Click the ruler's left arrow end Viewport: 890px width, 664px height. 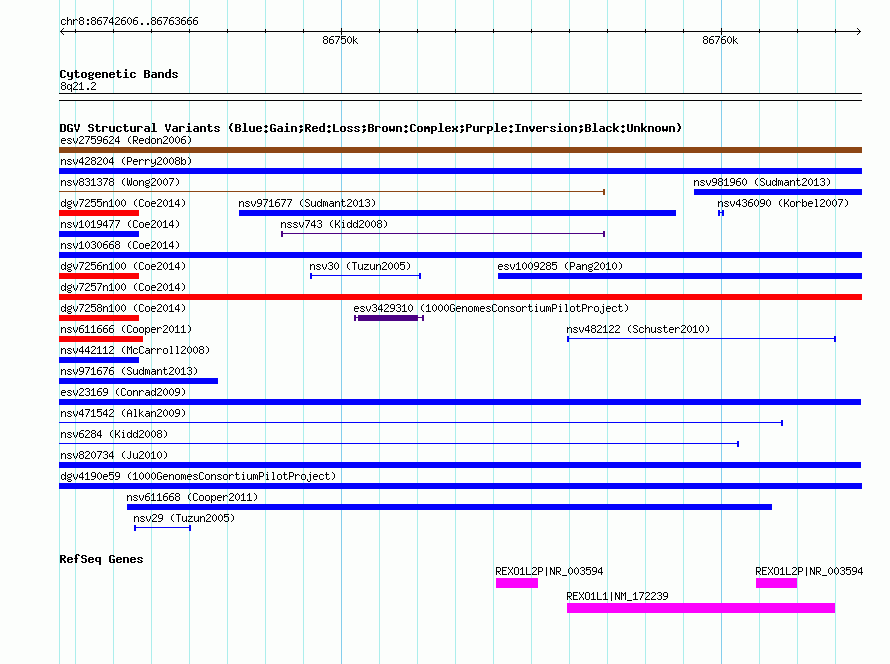click(x=62, y=31)
